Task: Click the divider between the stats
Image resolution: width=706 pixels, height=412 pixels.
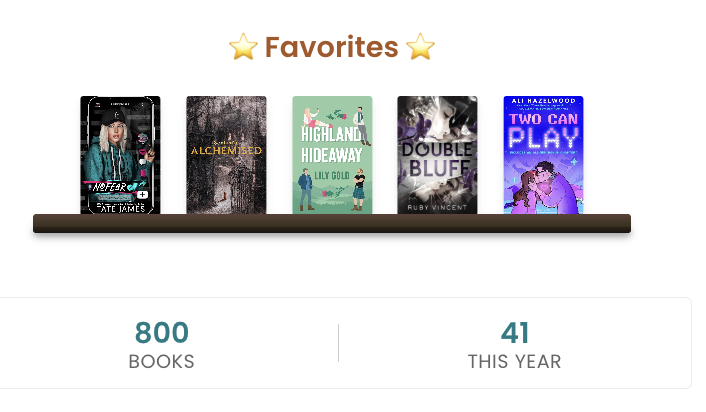Action: 338,343
